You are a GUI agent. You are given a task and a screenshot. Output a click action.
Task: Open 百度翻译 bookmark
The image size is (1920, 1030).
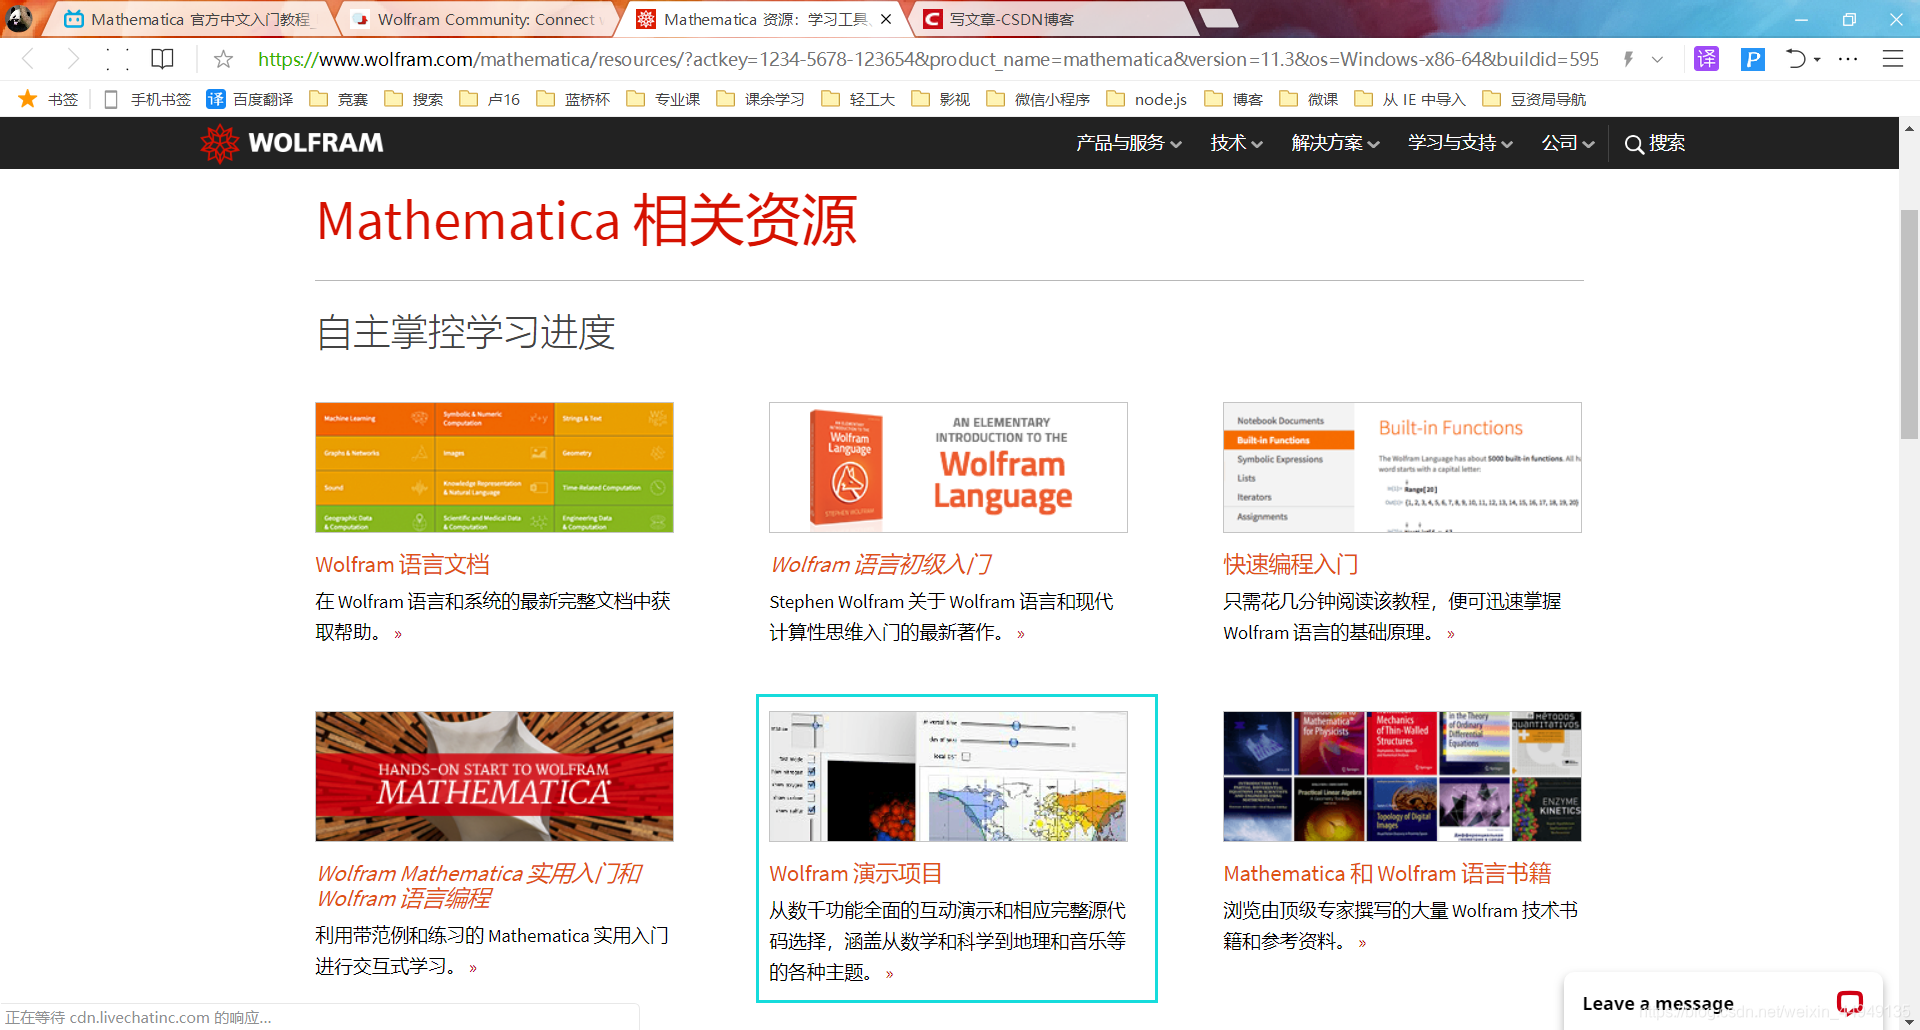click(x=250, y=99)
